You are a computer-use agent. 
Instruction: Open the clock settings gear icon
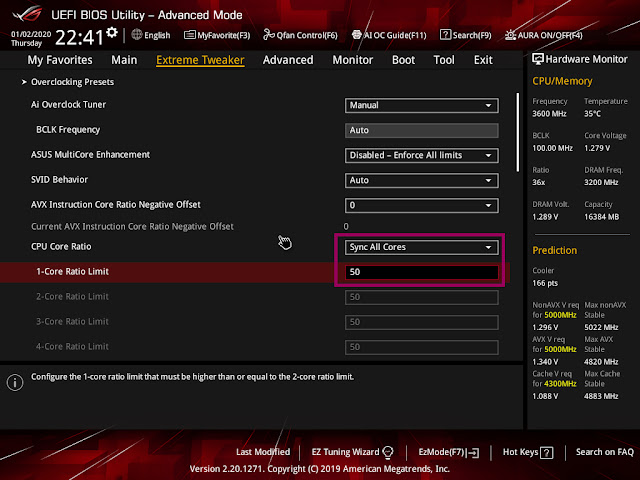point(112,33)
